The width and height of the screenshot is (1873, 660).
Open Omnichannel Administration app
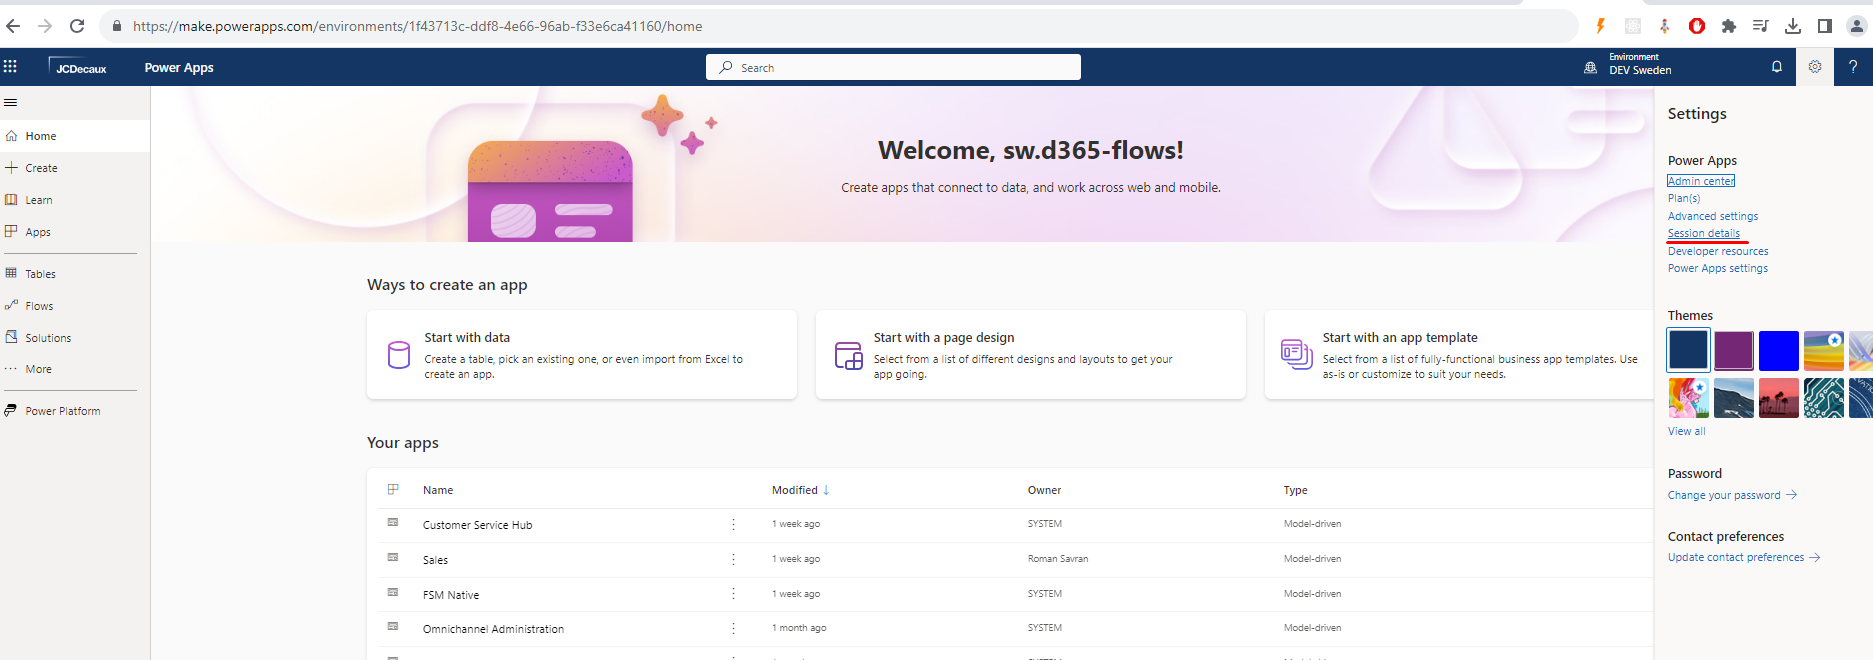tap(493, 629)
